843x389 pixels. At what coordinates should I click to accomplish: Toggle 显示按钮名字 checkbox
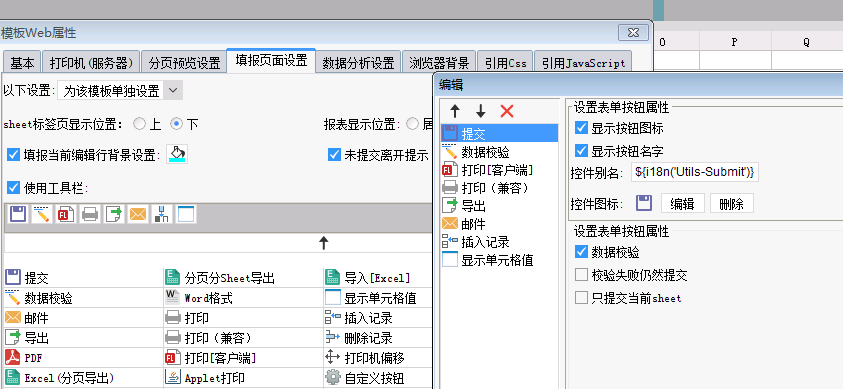coord(581,150)
